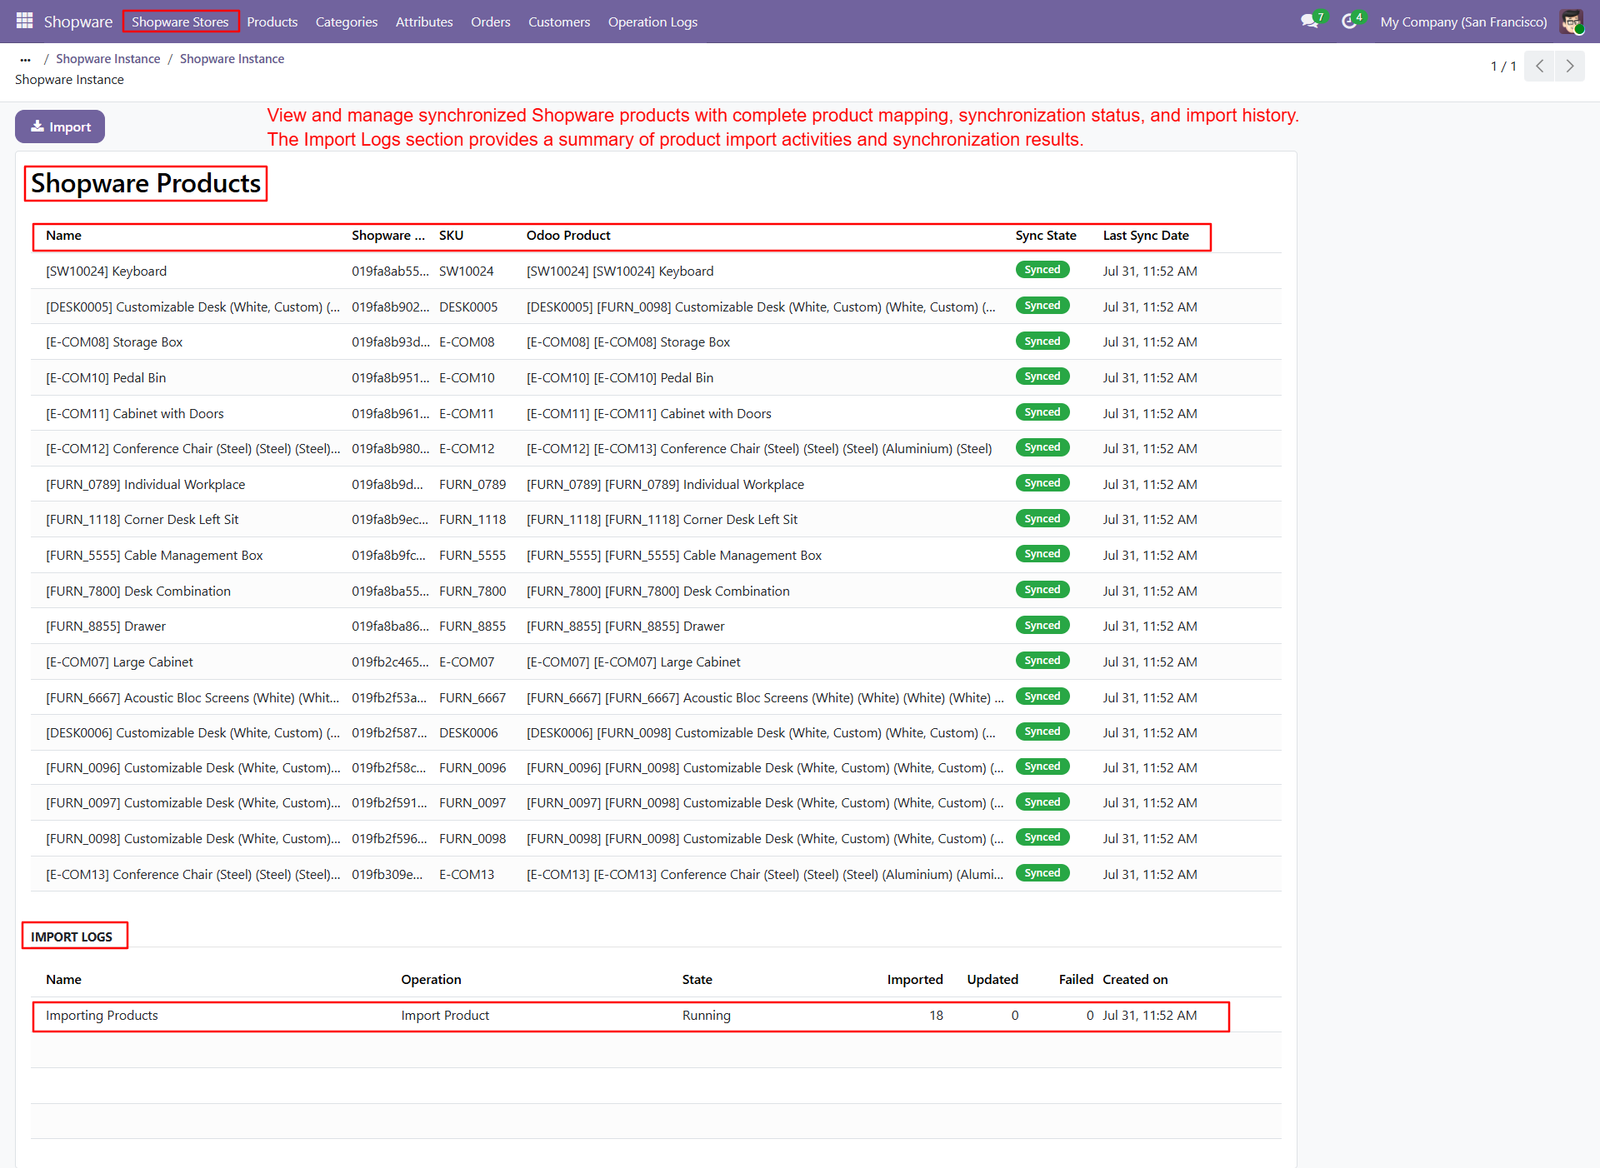The height and width of the screenshot is (1168, 1600).
Task: Open the [FURN_8855] Drawer row
Action: point(656,626)
